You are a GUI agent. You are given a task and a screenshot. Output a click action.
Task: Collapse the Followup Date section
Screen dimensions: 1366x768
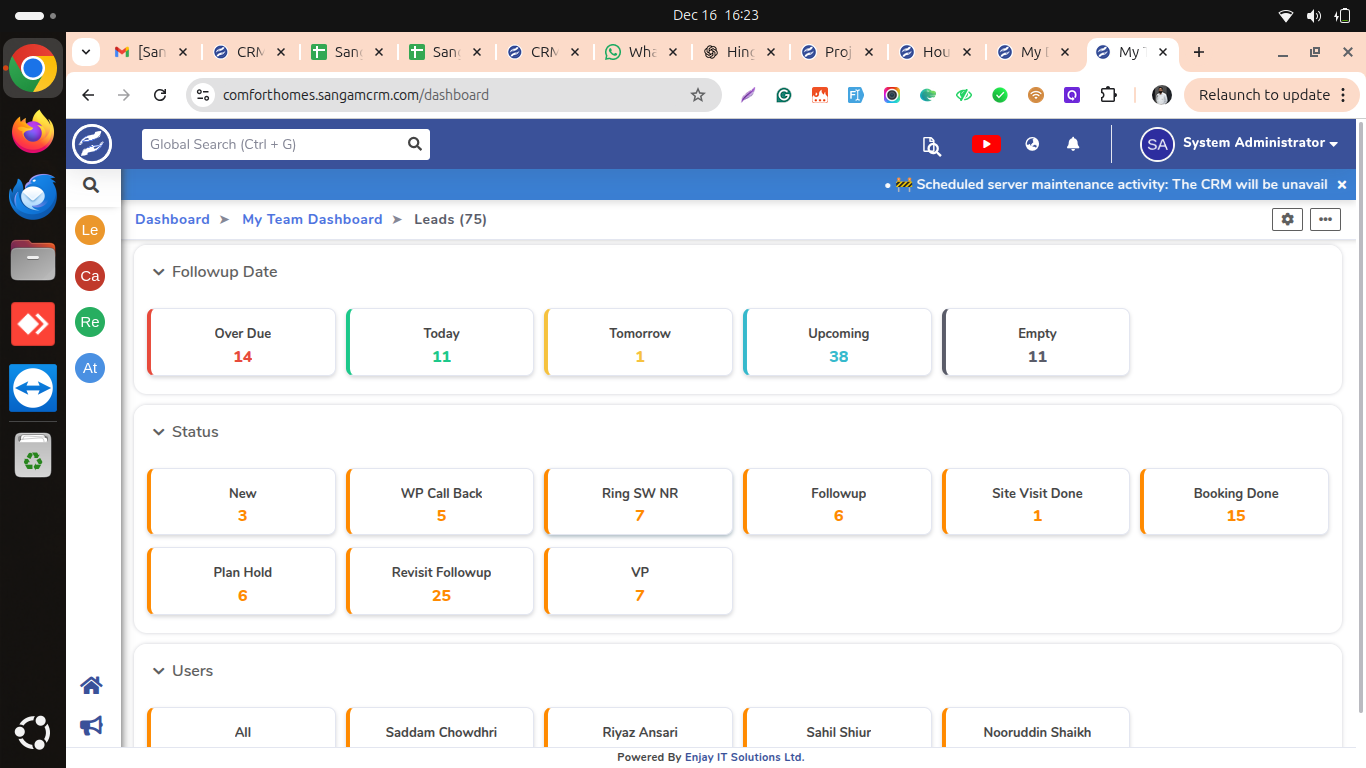tap(158, 272)
